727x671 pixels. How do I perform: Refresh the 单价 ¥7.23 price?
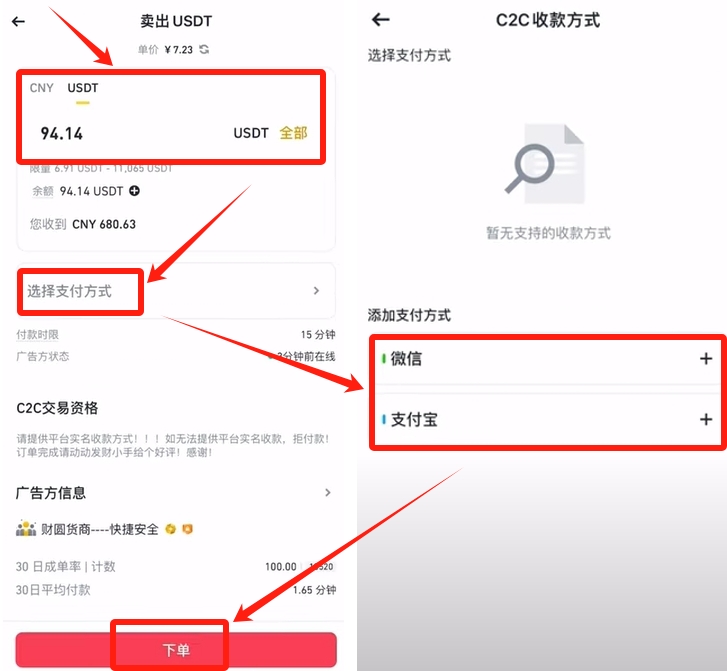click(204, 49)
